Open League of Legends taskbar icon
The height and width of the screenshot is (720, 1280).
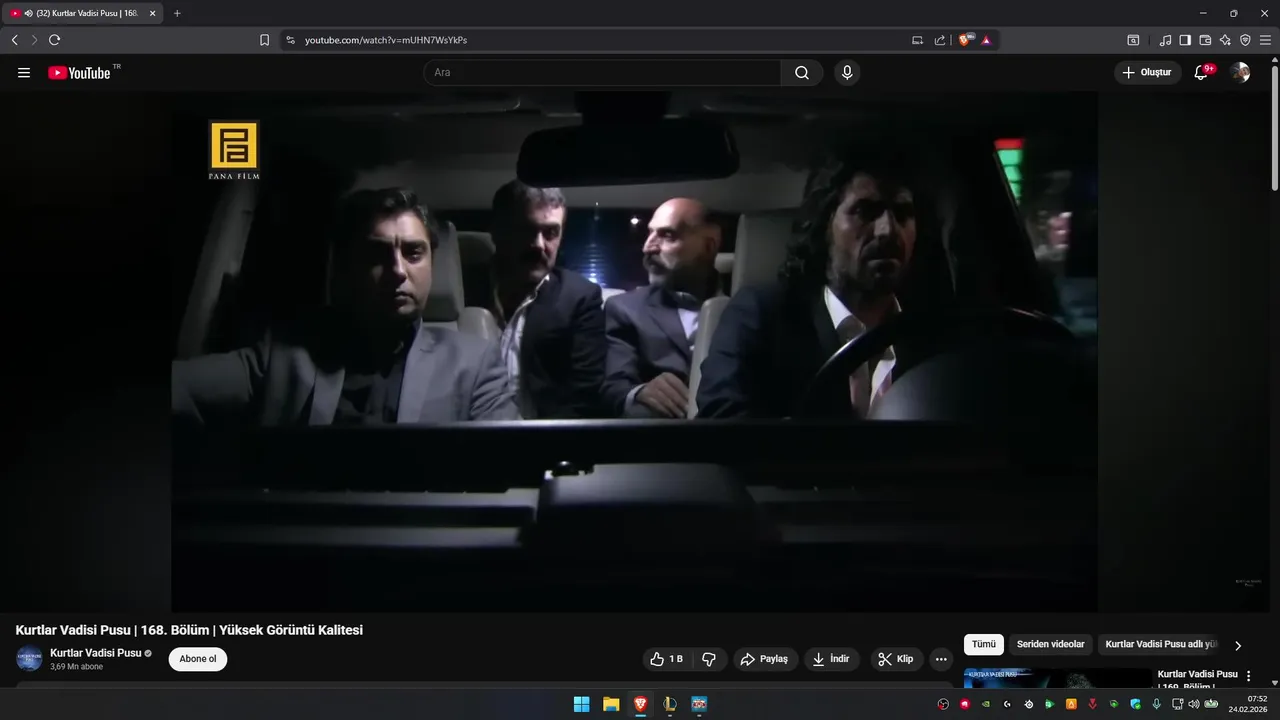click(670, 704)
